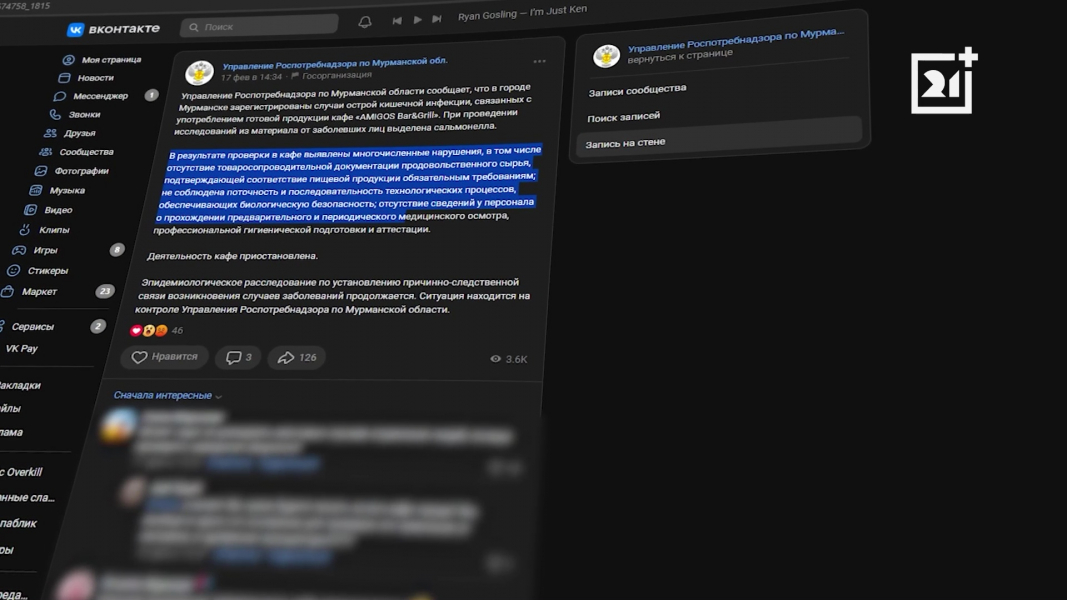Image resolution: width=1067 pixels, height=600 pixels.
Task: Click the Маркет bag icon
Action: tap(7, 292)
